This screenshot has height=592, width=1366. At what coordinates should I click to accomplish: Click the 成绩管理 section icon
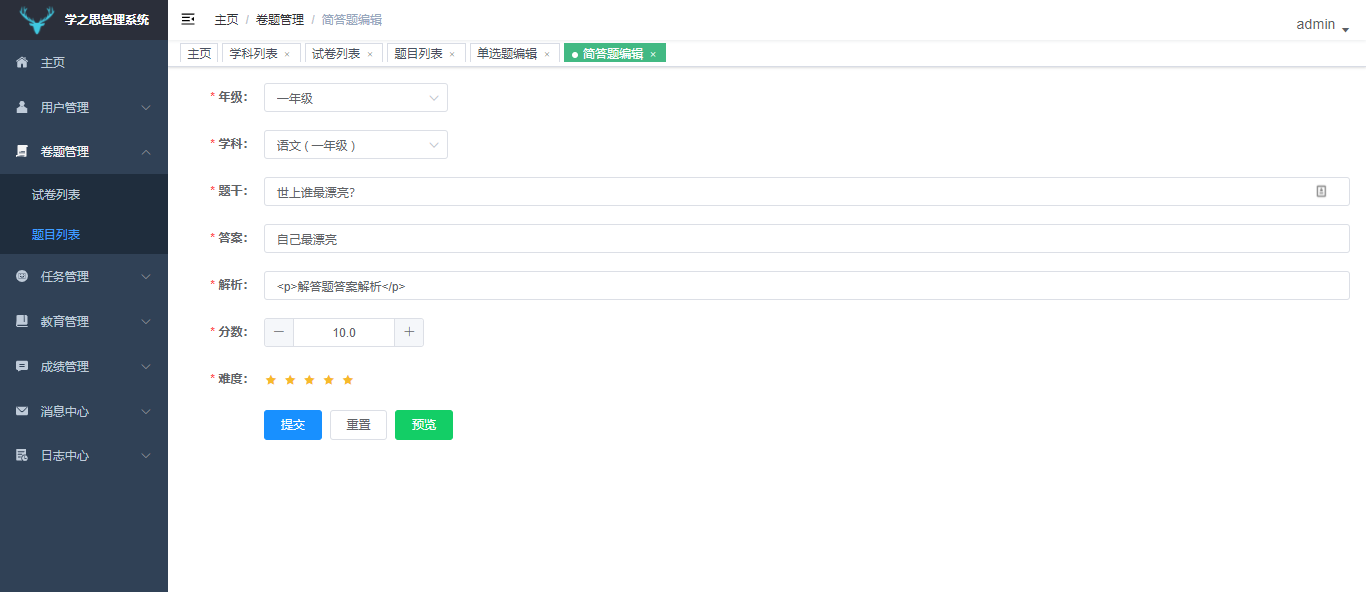coord(23,366)
